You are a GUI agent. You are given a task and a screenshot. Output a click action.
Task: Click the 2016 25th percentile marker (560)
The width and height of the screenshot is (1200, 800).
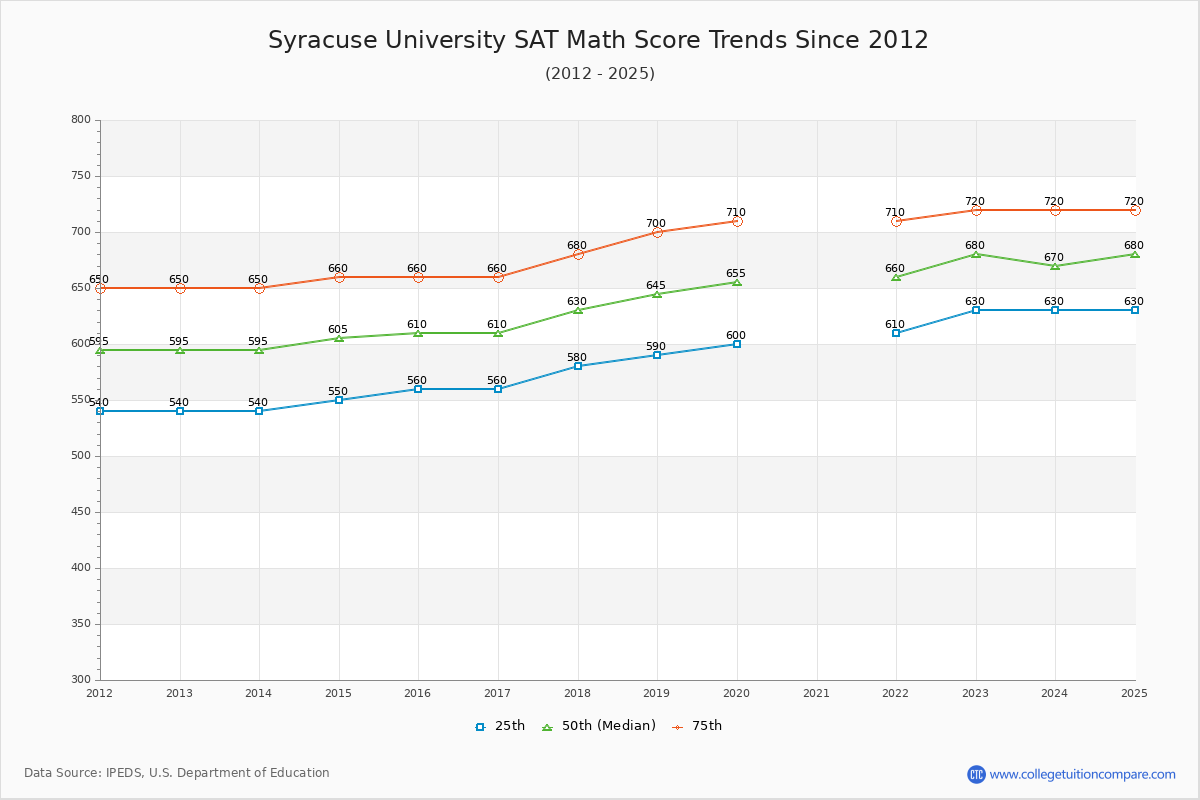(418, 389)
